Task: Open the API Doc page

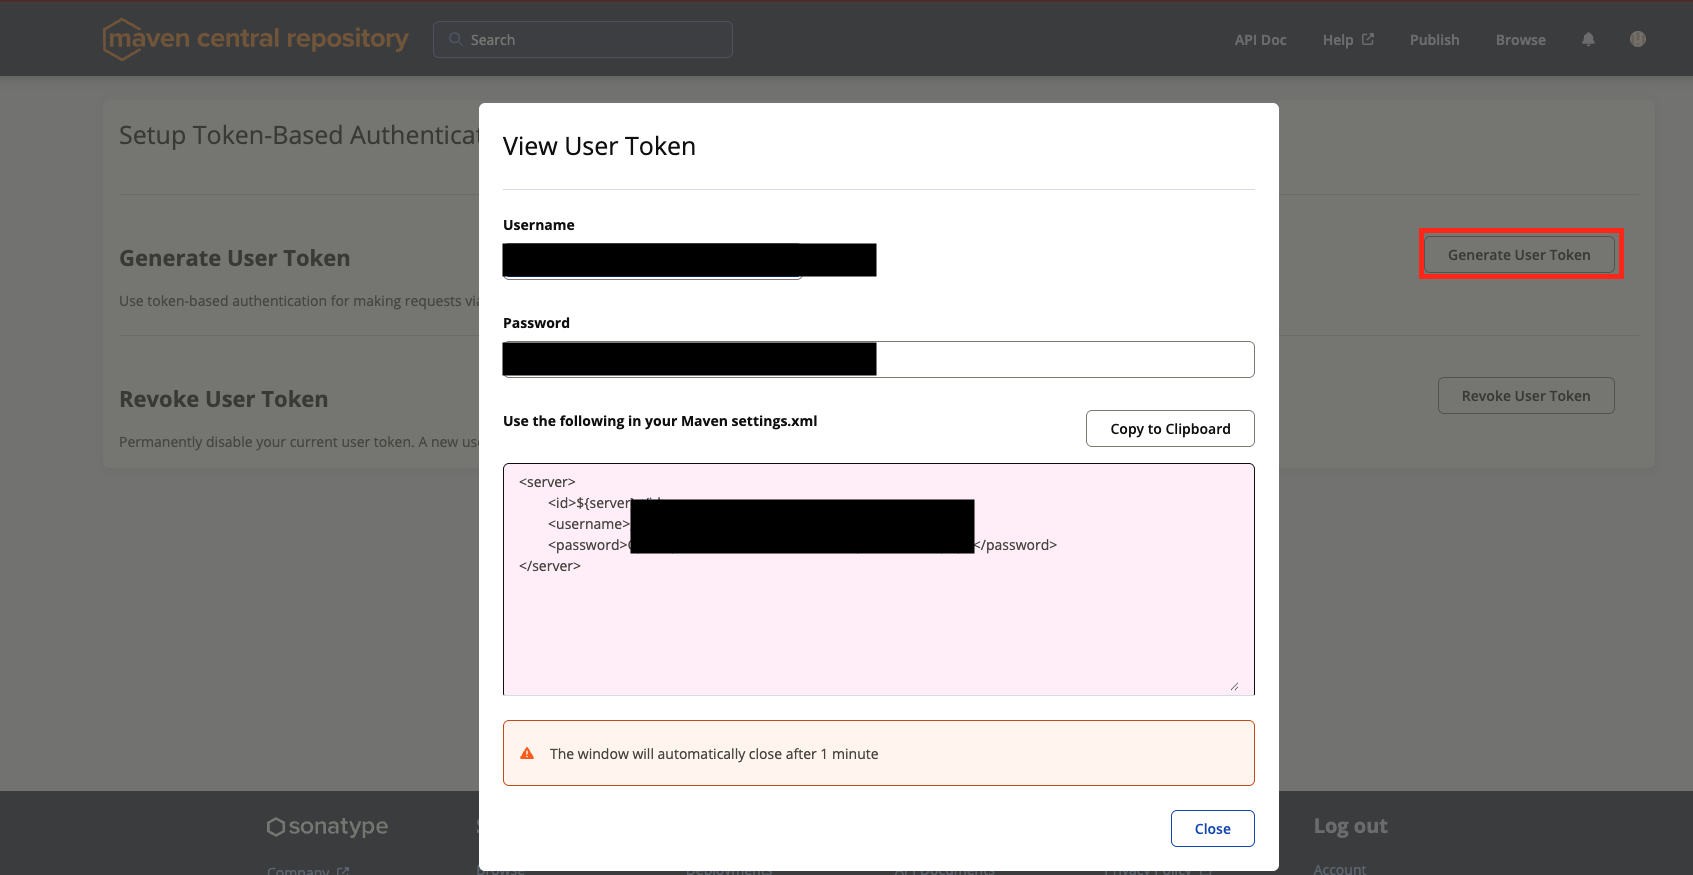Action: coord(1260,40)
